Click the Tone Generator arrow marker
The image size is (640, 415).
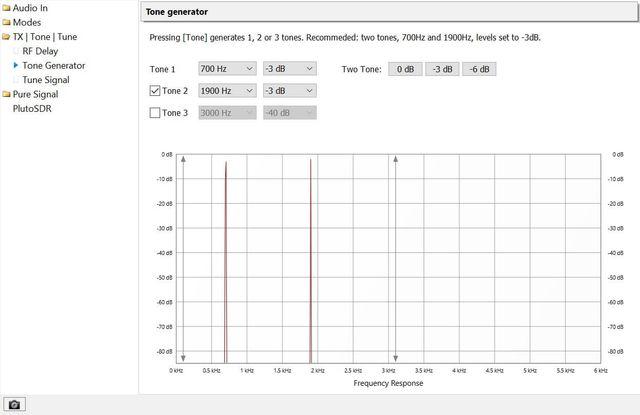[x=16, y=65]
